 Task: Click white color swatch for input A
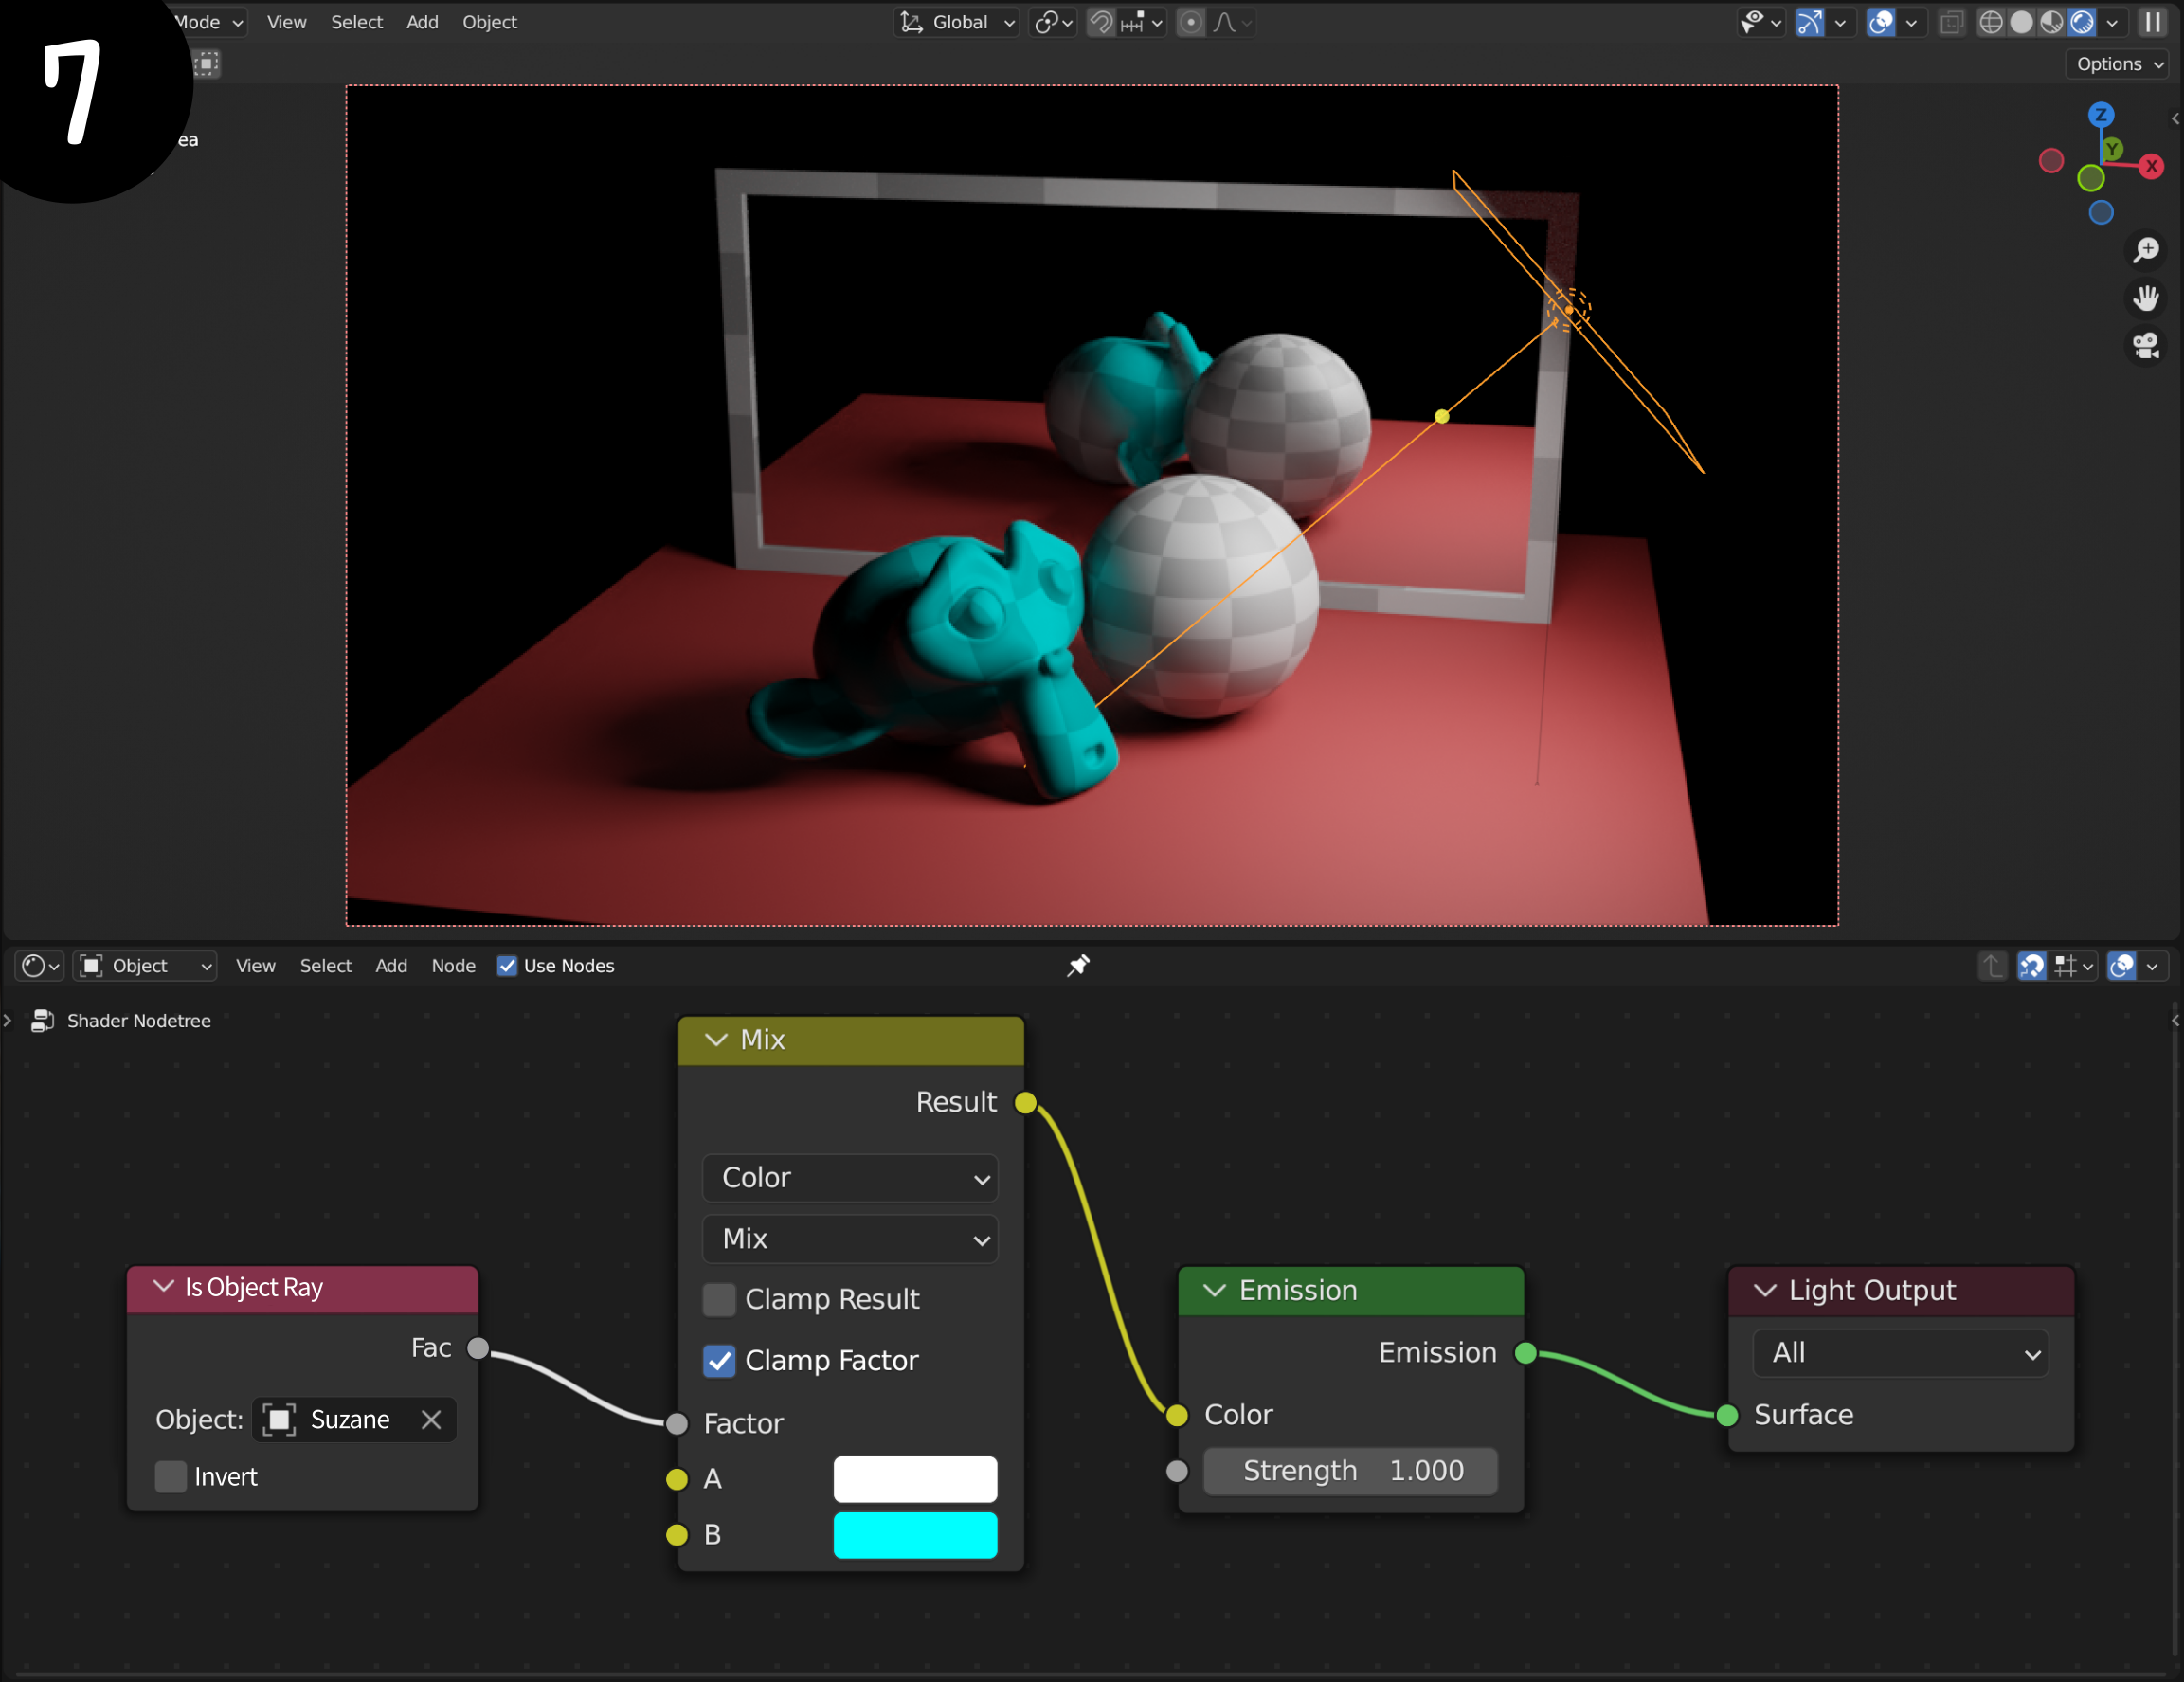(x=915, y=1478)
